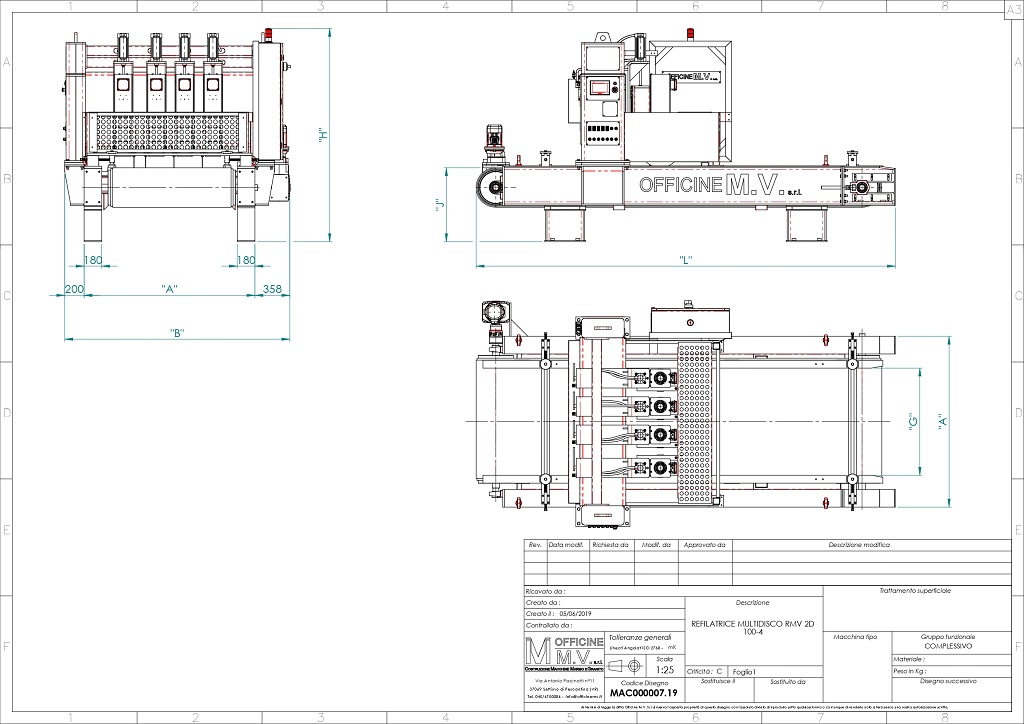
Task: Click the Creato da field
Action: 605,603
